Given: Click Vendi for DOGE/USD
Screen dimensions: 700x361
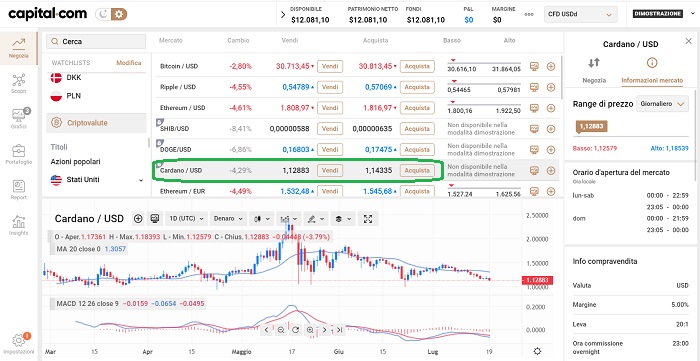Looking at the screenshot, I should (x=330, y=149).
